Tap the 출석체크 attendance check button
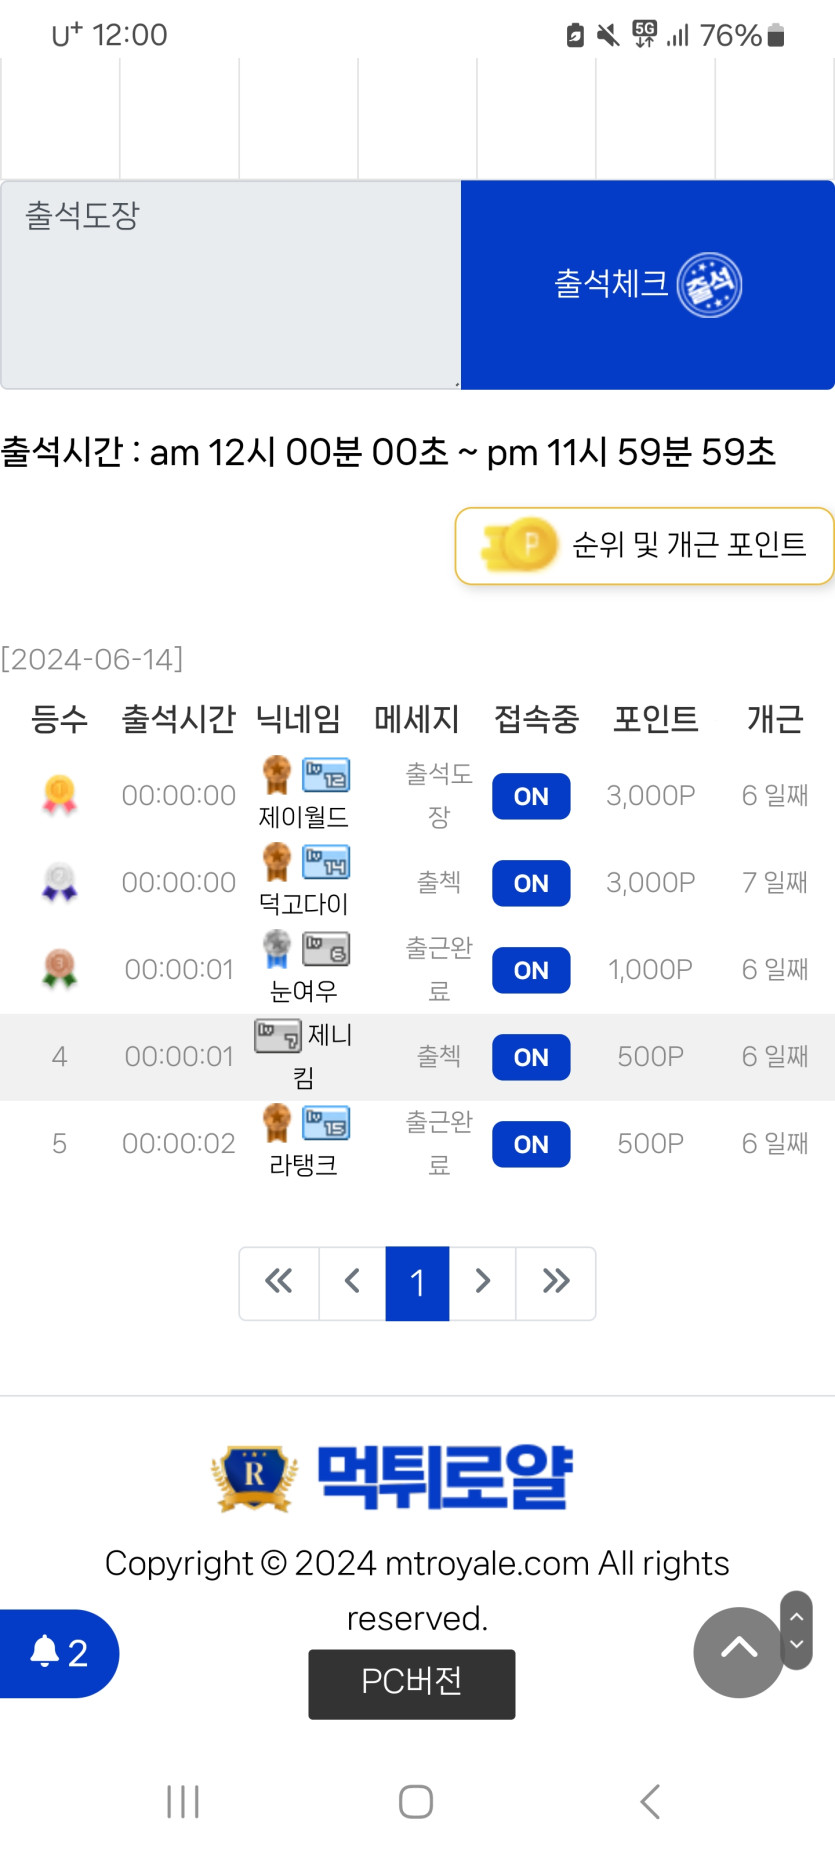The height and width of the screenshot is (1856, 835). click(x=647, y=285)
